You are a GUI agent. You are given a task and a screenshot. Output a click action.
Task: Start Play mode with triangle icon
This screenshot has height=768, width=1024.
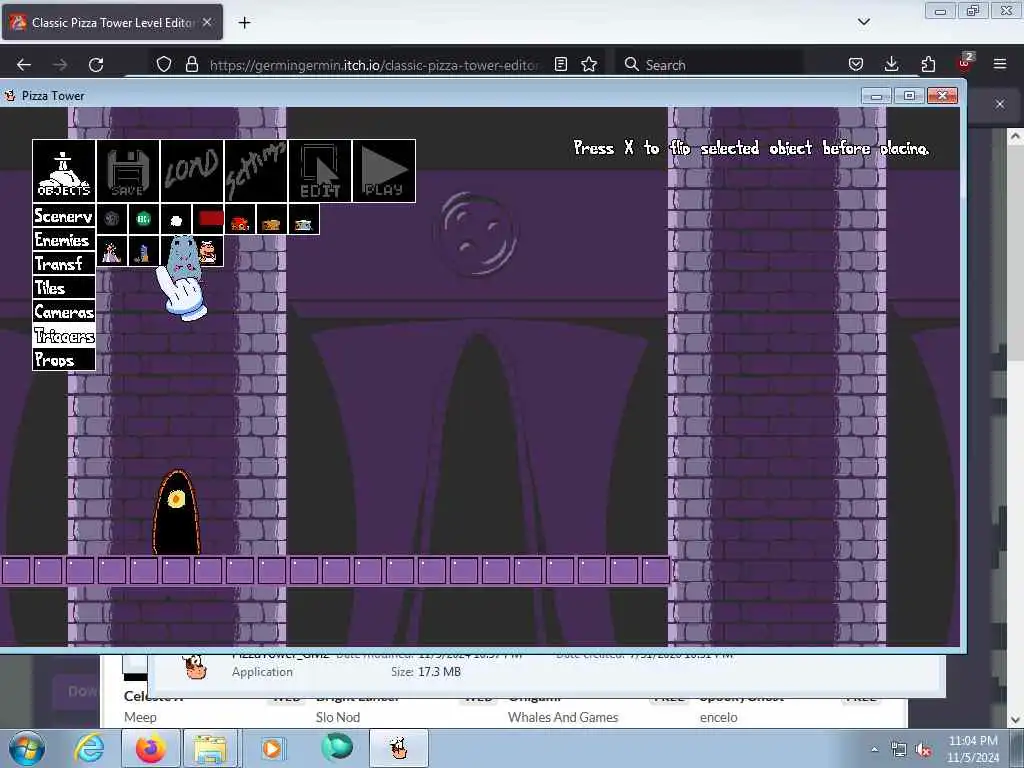[384, 171]
